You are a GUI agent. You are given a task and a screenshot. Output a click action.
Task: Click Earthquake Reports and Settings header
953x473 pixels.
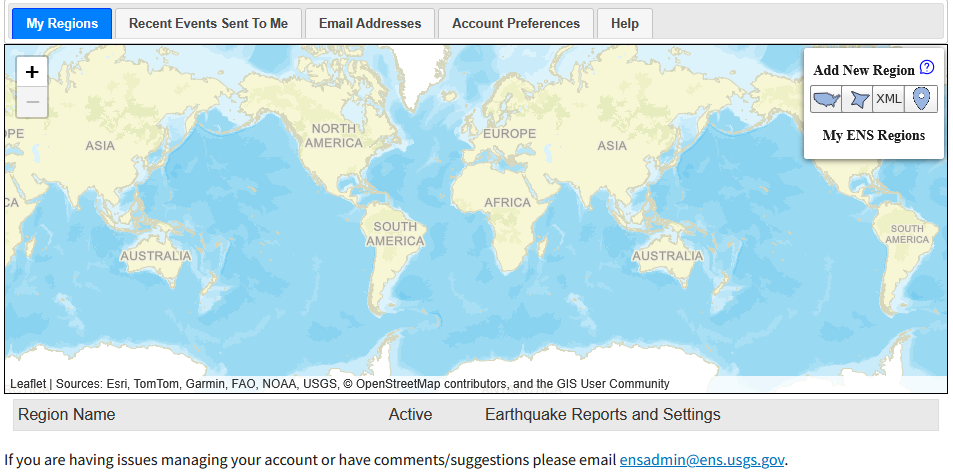(x=602, y=415)
